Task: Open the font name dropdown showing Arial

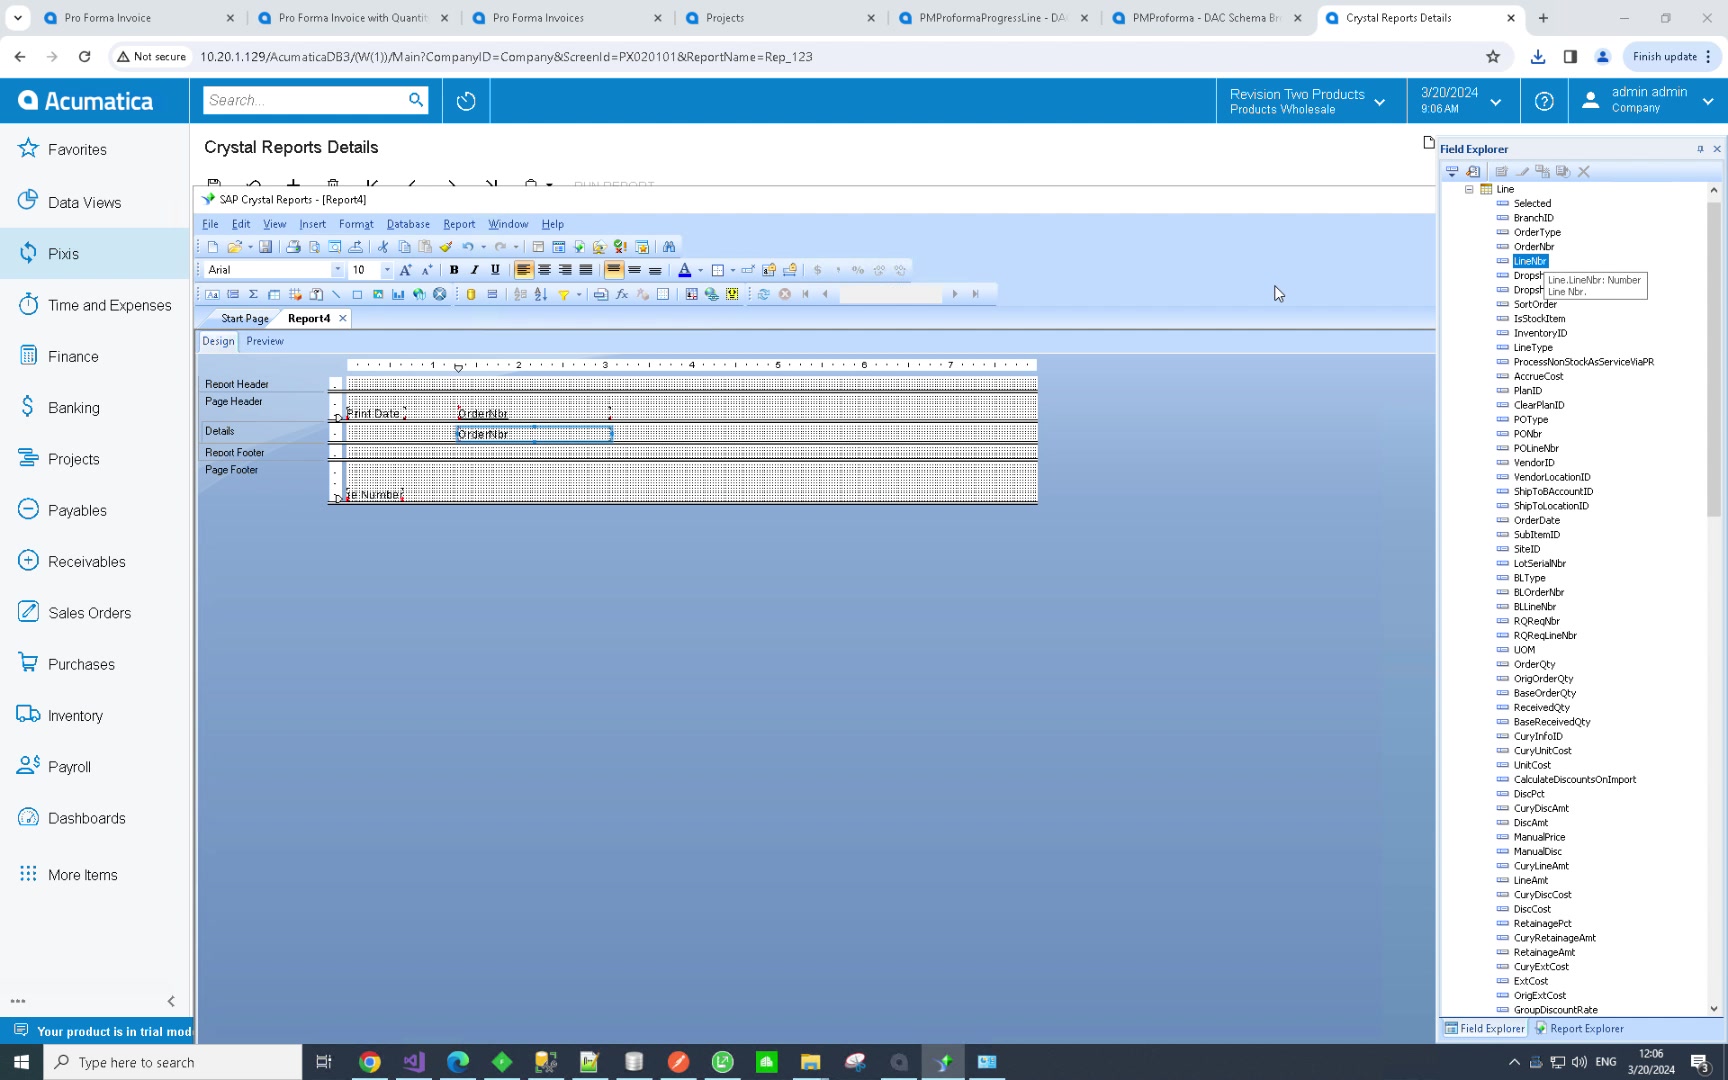Action: (x=337, y=270)
